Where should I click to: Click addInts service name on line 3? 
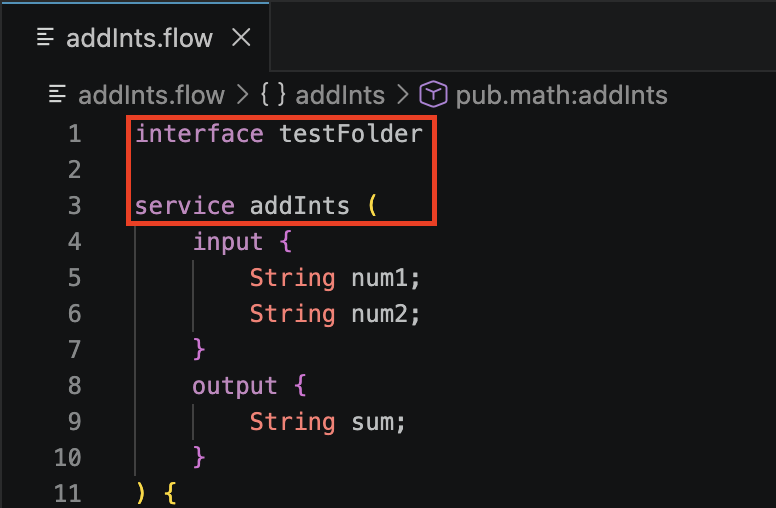[x=299, y=206]
